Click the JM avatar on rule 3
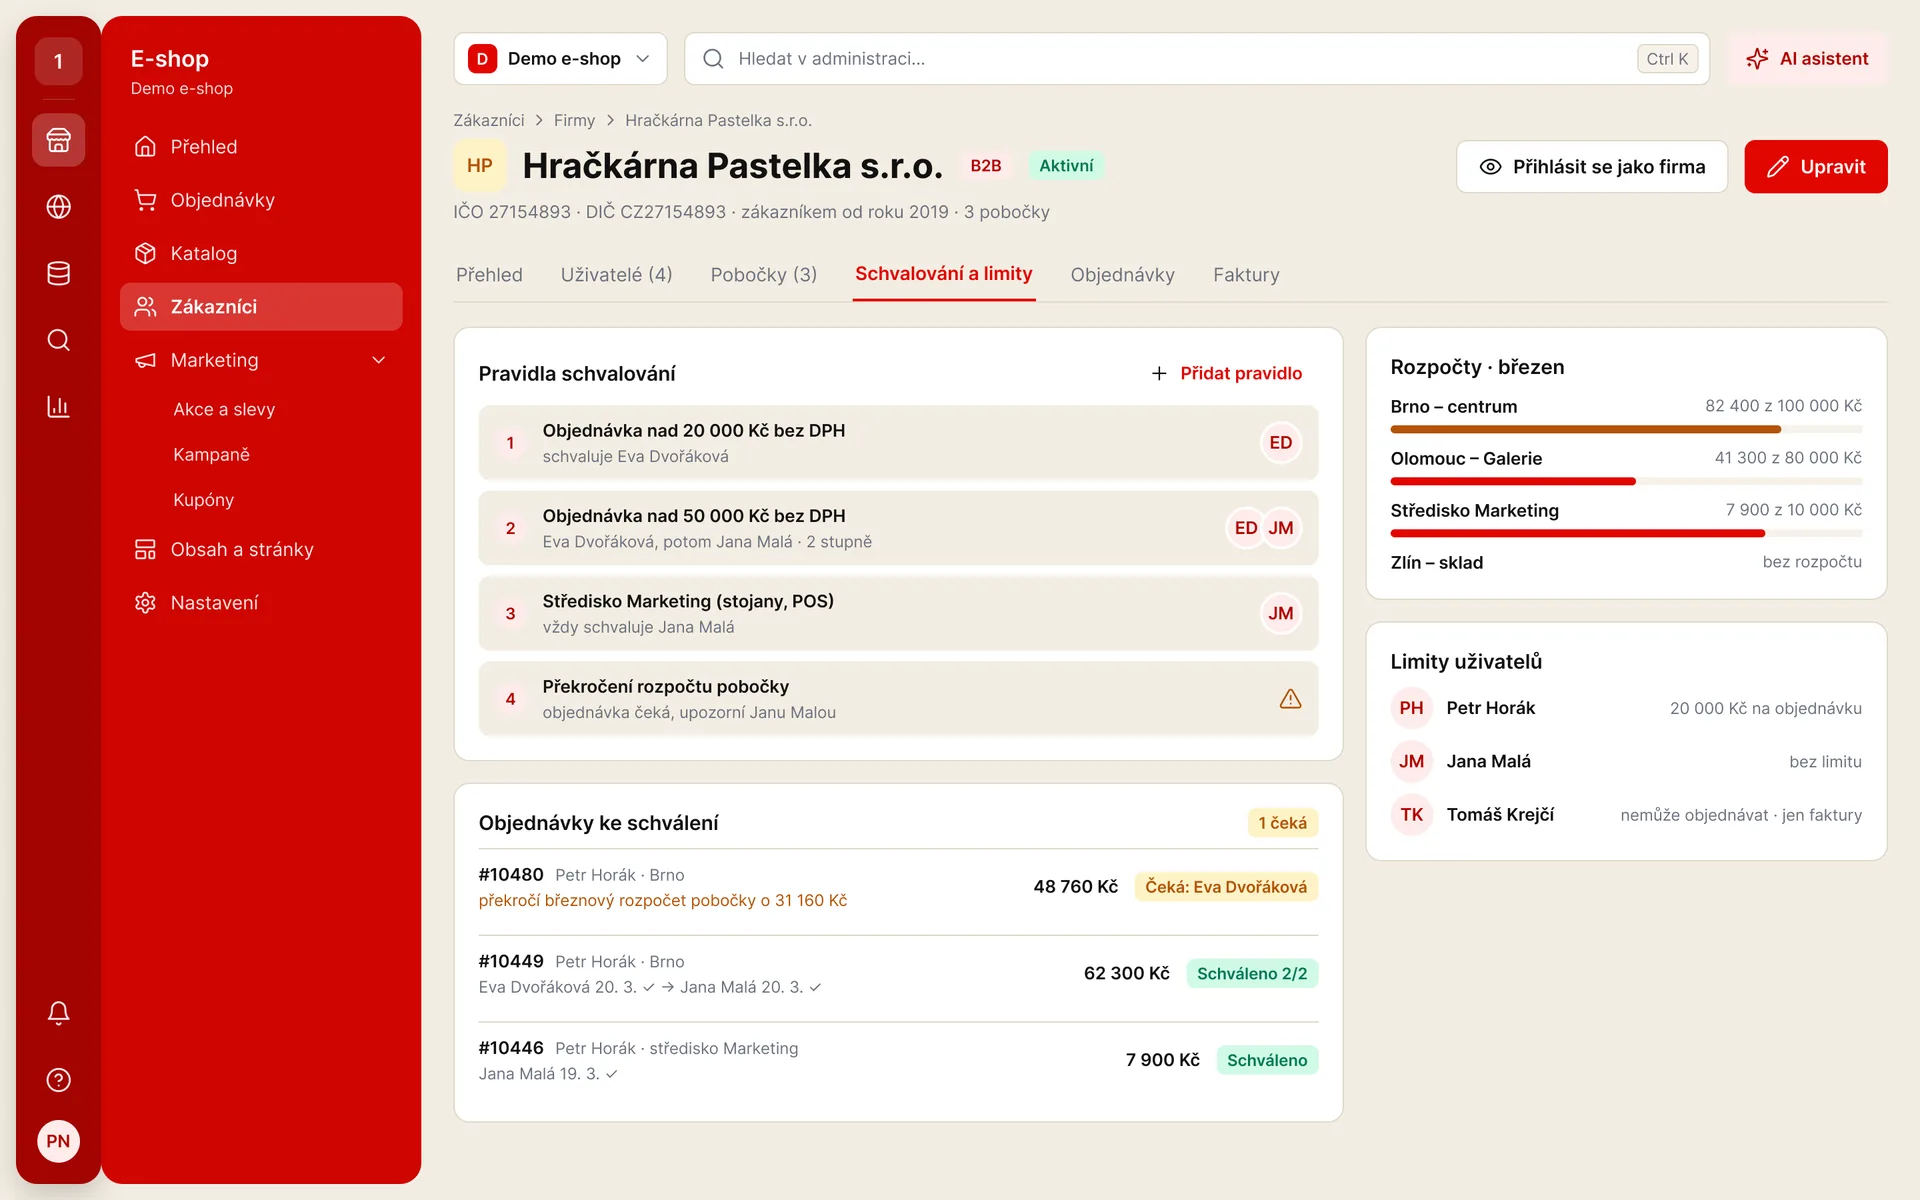1920x1200 pixels. pyautogui.click(x=1280, y=614)
